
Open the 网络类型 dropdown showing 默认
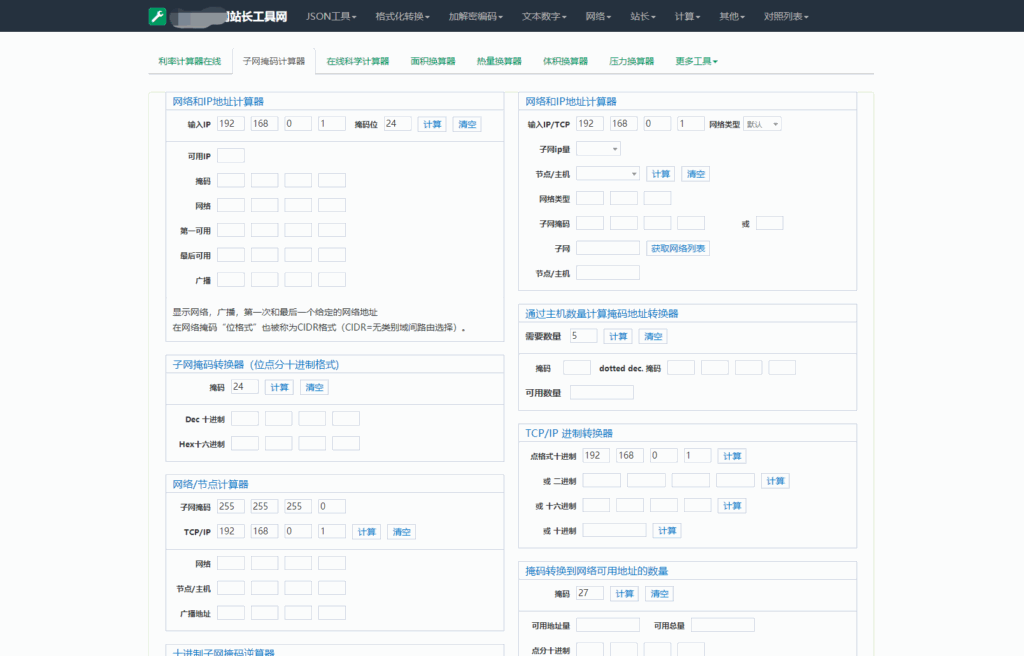coord(762,124)
